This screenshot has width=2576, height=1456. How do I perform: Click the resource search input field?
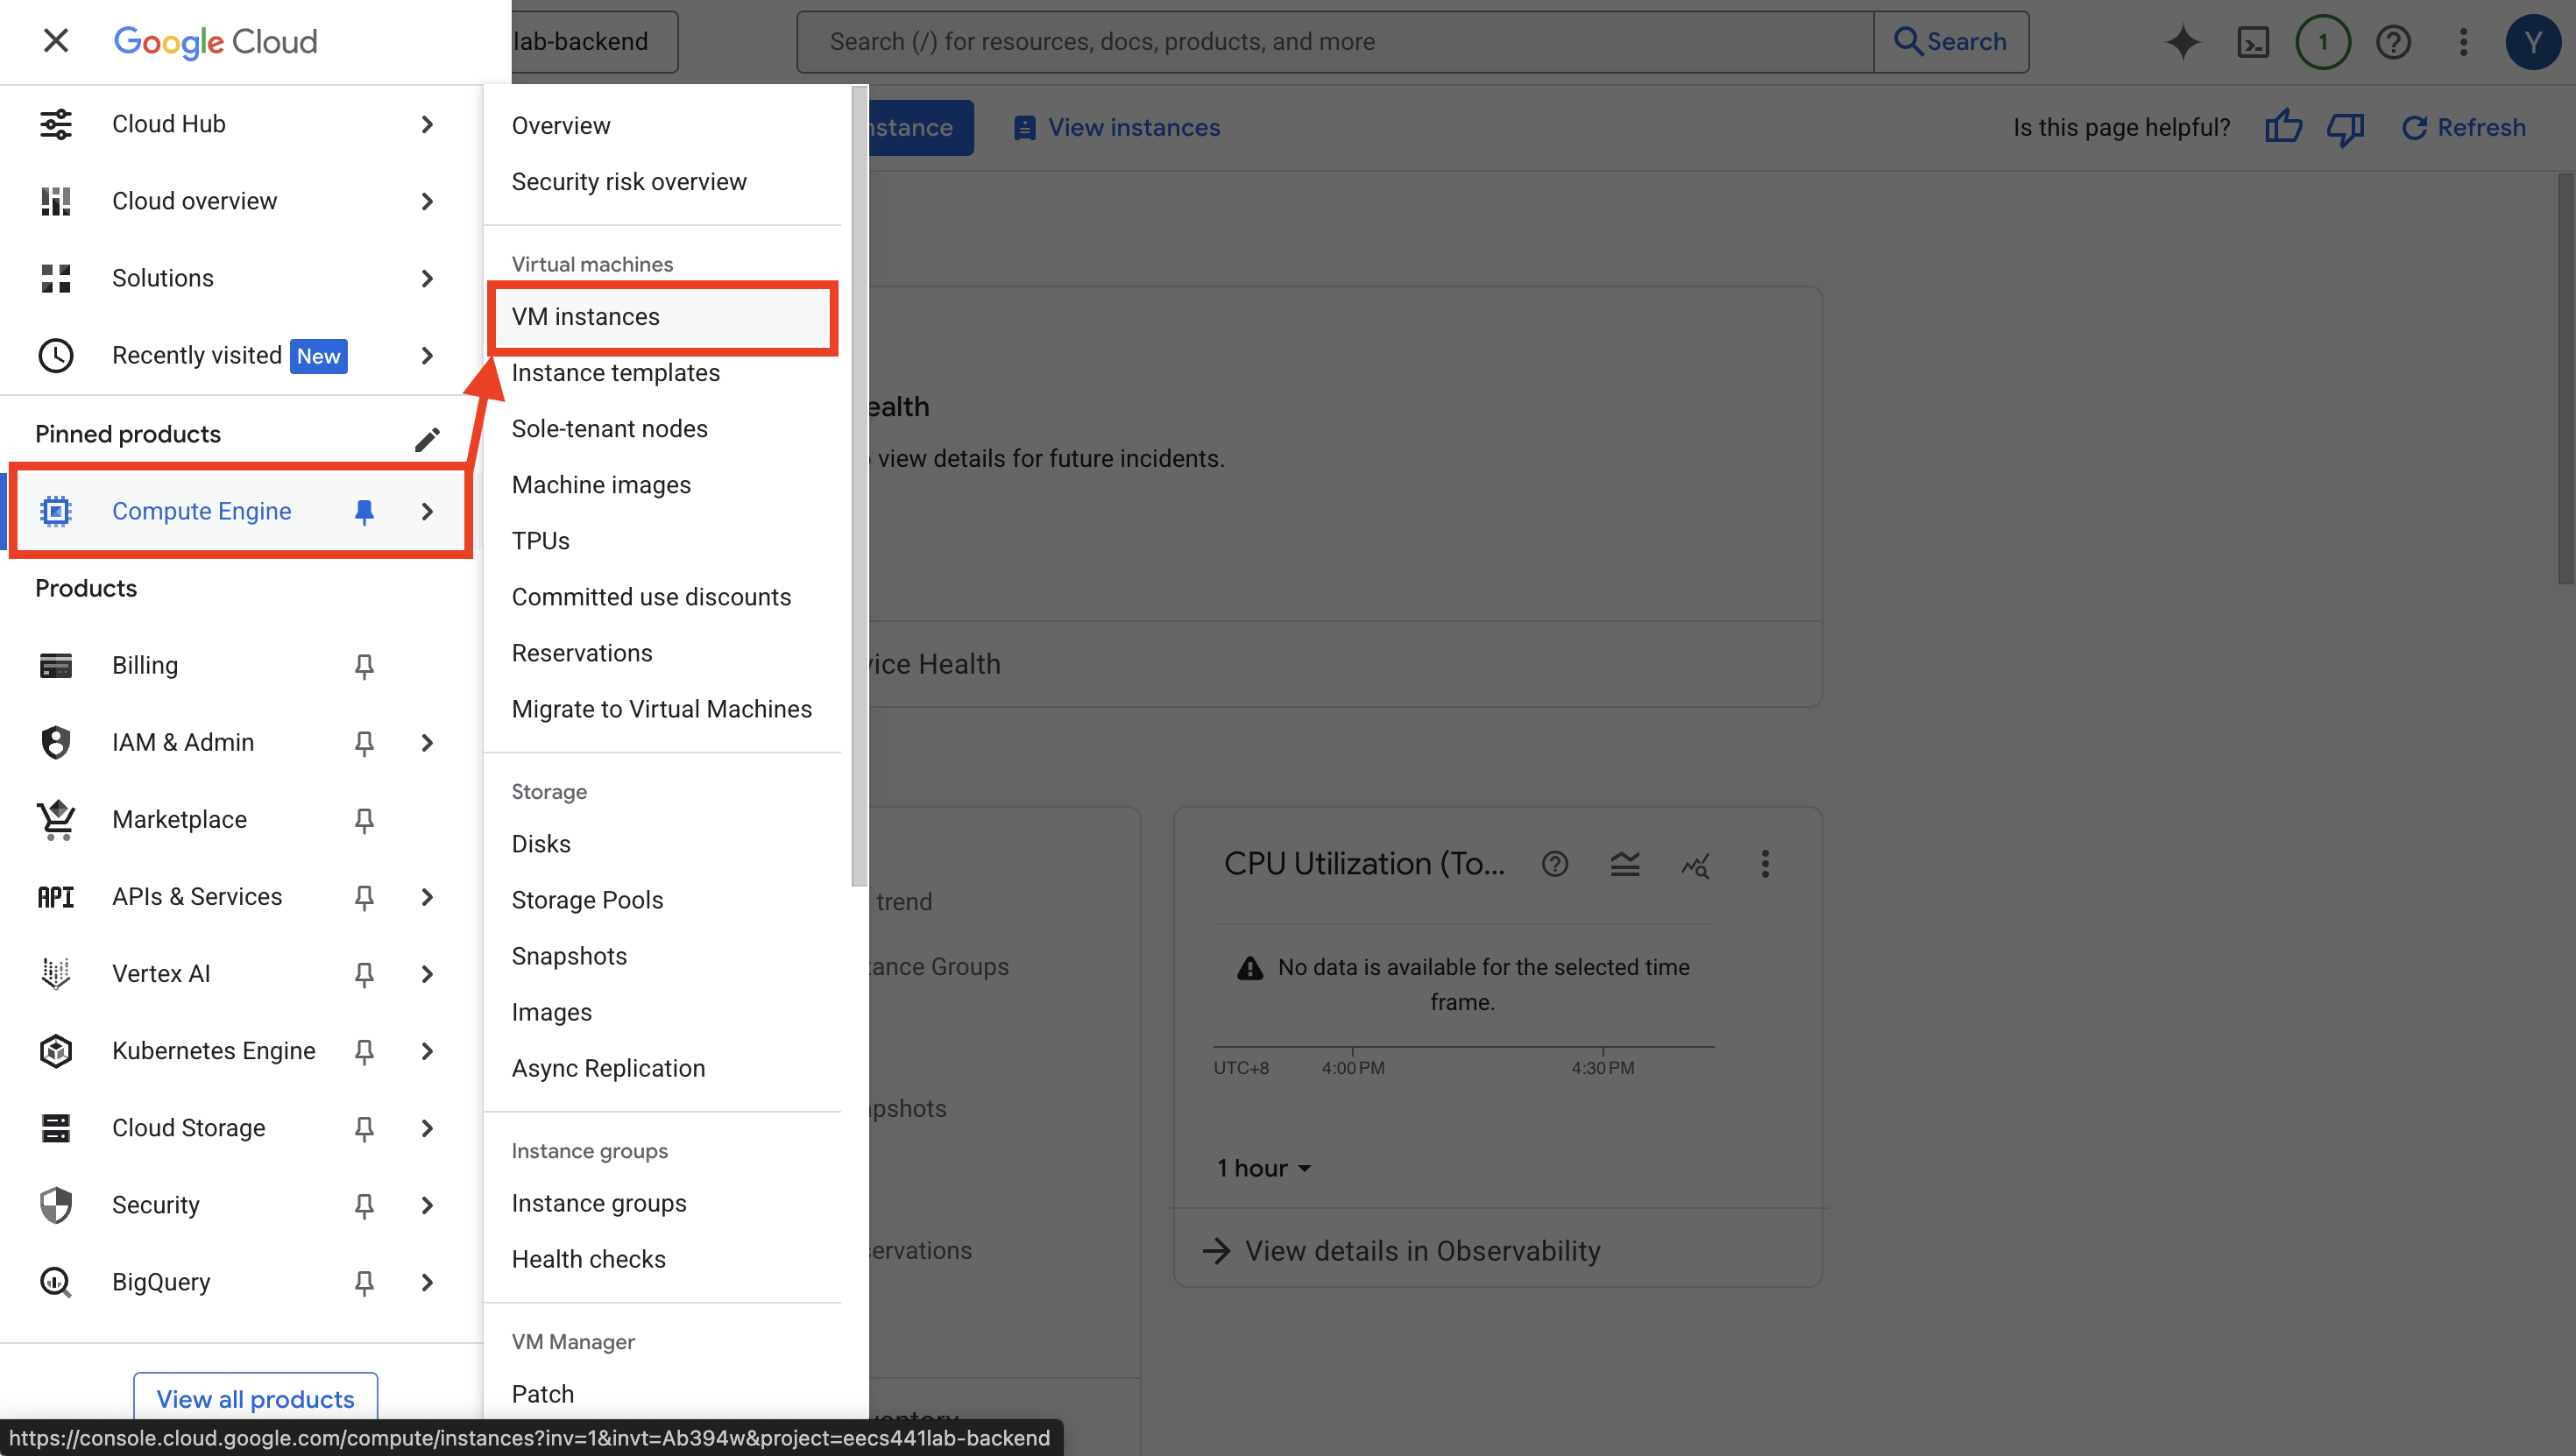(x=1334, y=42)
